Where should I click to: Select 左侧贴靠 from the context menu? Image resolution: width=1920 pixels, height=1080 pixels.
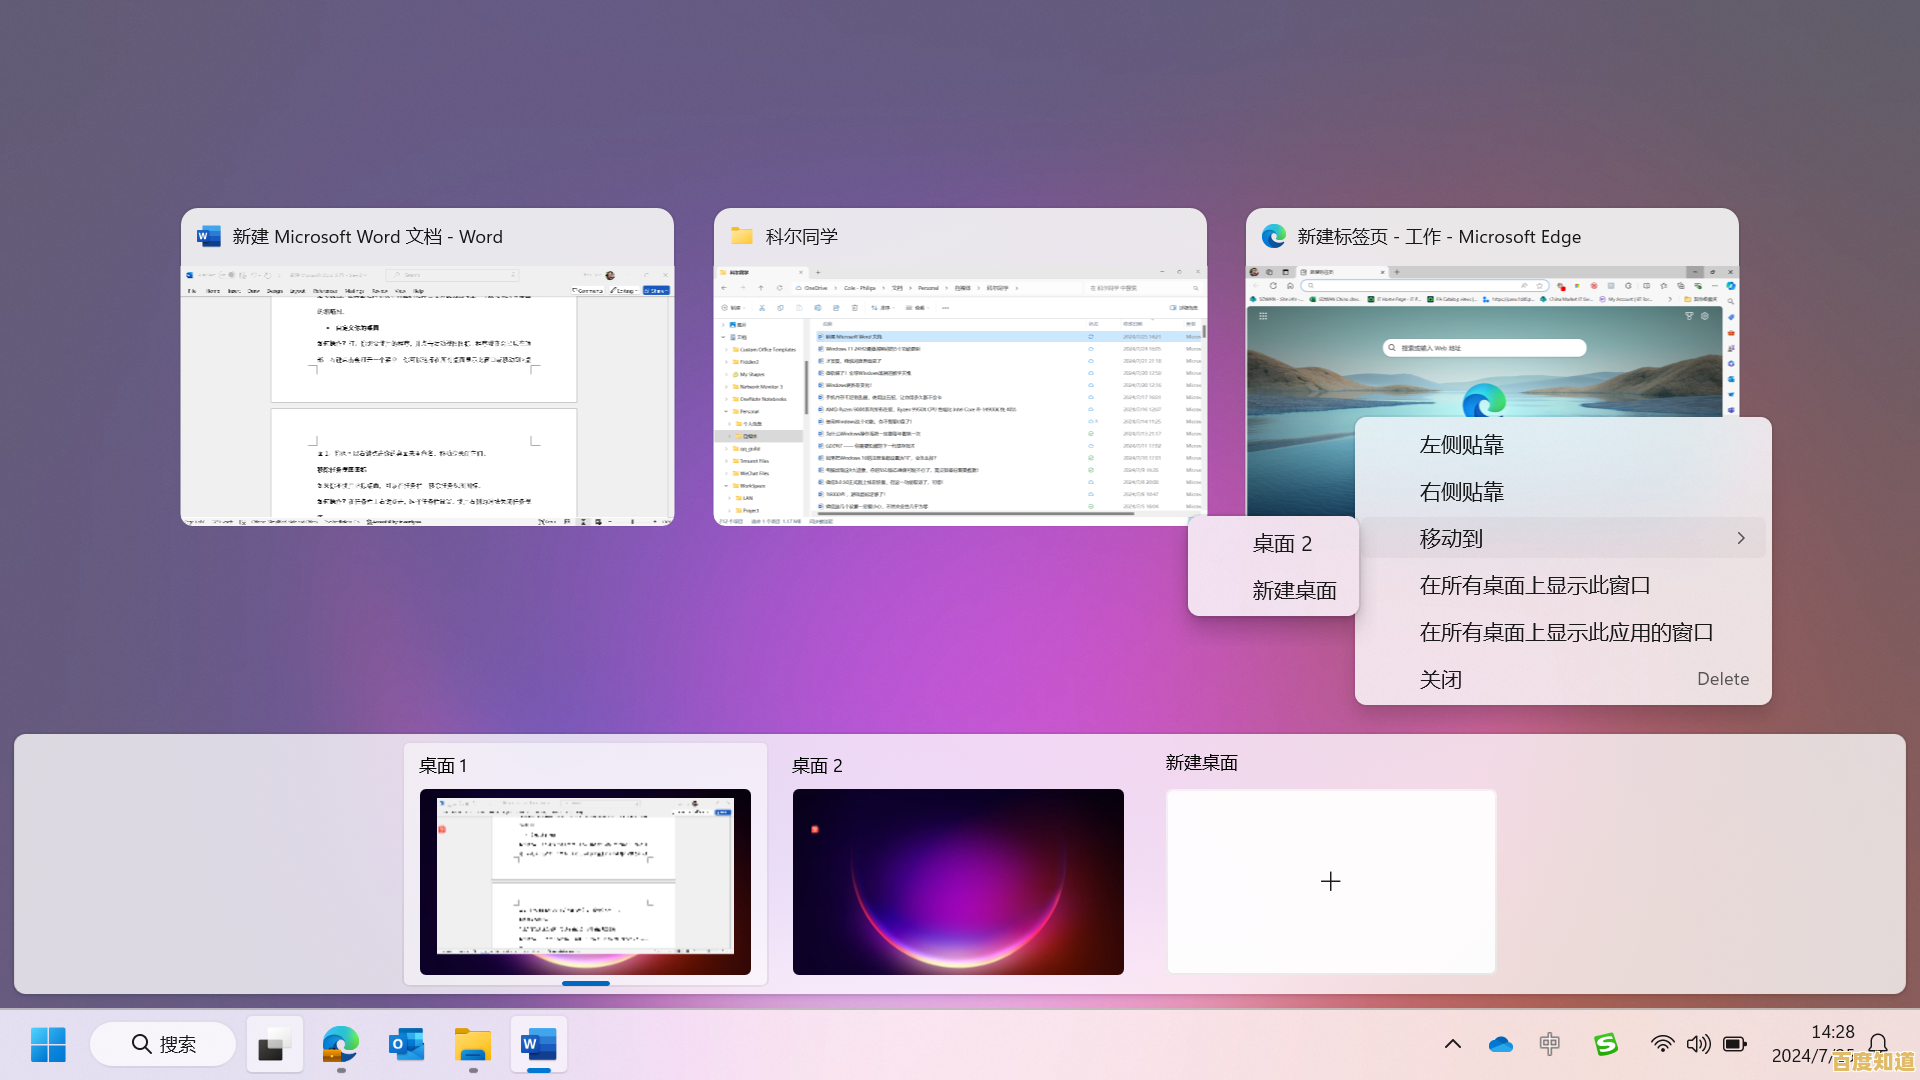click(1461, 444)
